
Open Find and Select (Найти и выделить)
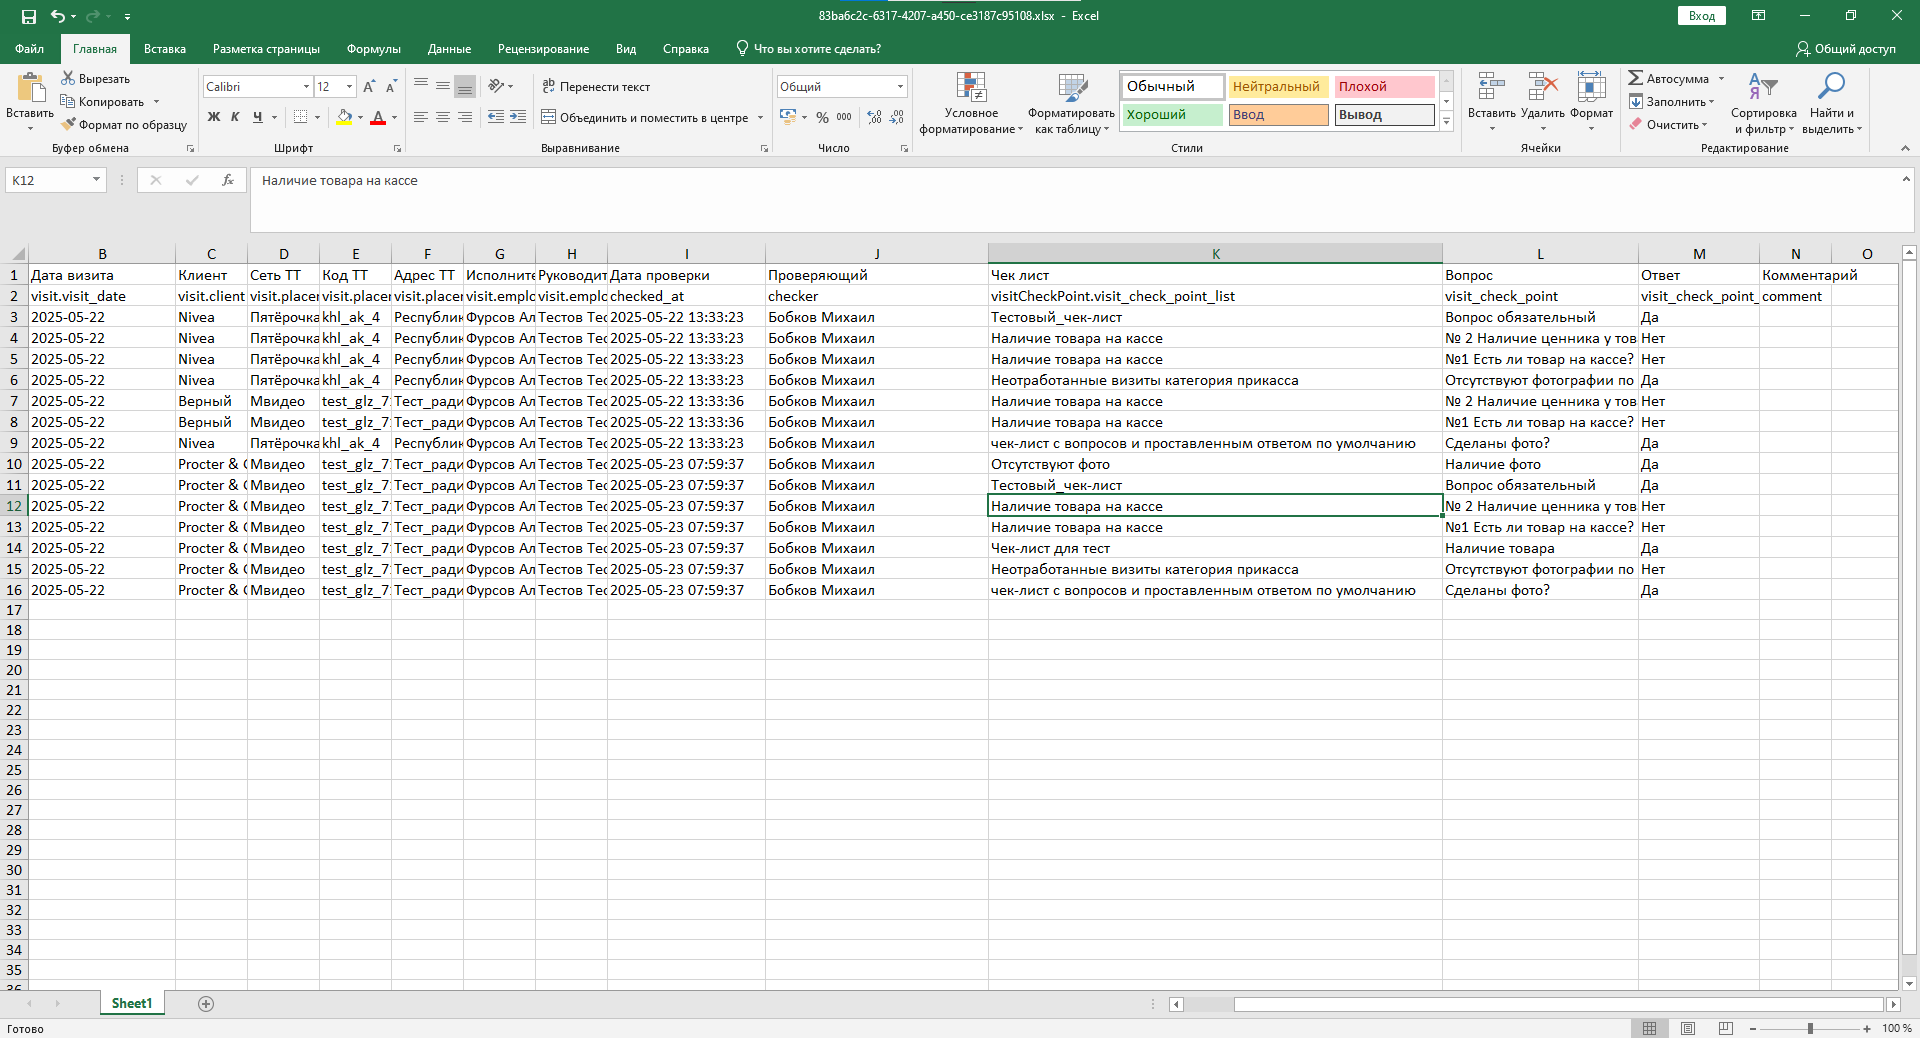point(1832,103)
